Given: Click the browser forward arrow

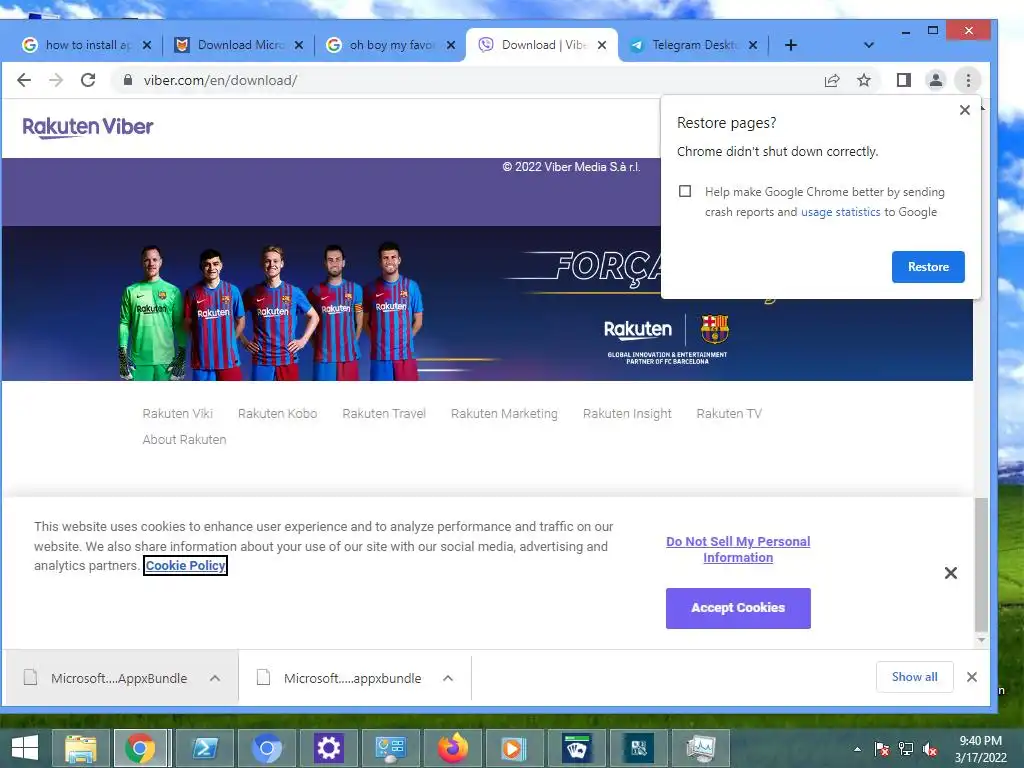Looking at the screenshot, I should click(x=56, y=80).
